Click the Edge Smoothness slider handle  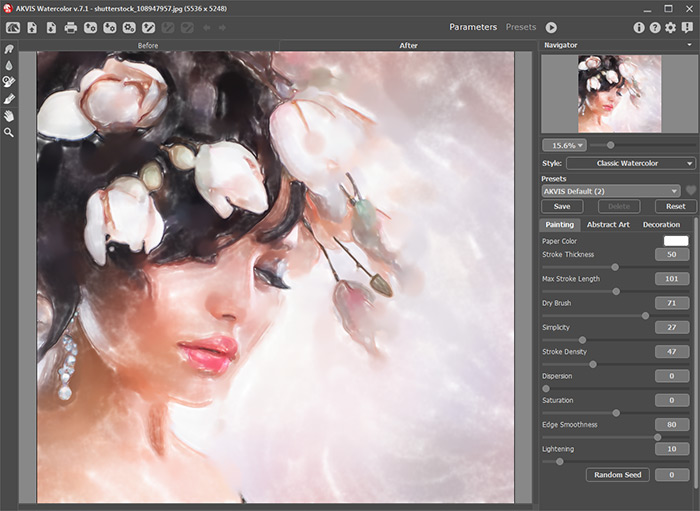[657, 437]
